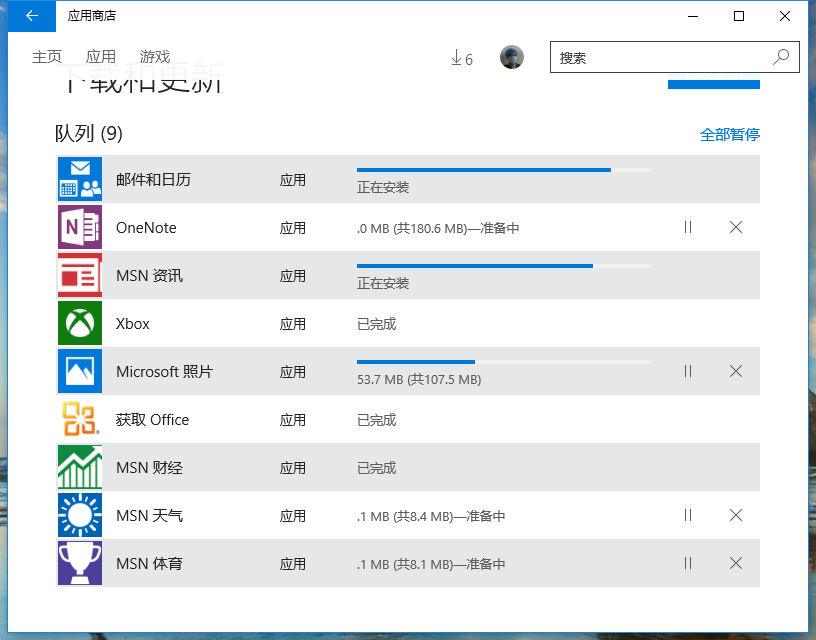This screenshot has height=640, width=816.
Task: Cancel the MSN 天气 download
Action: click(x=736, y=515)
